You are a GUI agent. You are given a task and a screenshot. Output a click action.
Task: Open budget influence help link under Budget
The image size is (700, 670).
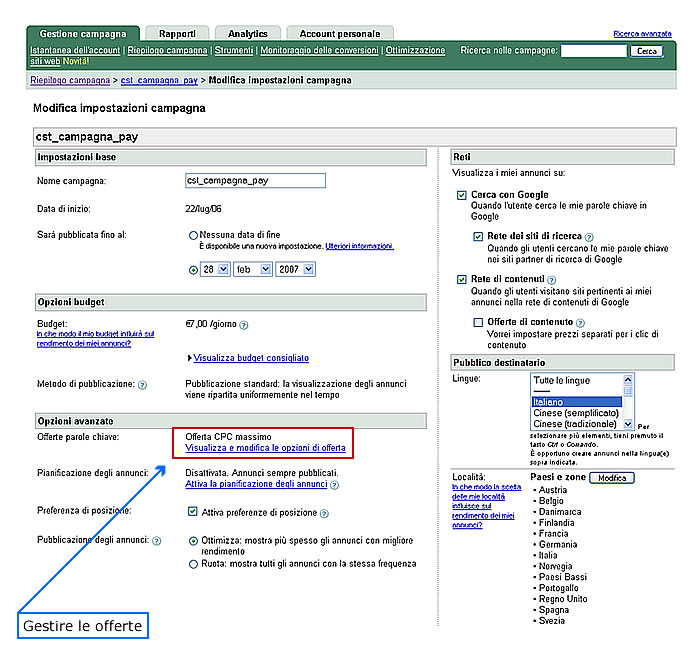coord(95,339)
